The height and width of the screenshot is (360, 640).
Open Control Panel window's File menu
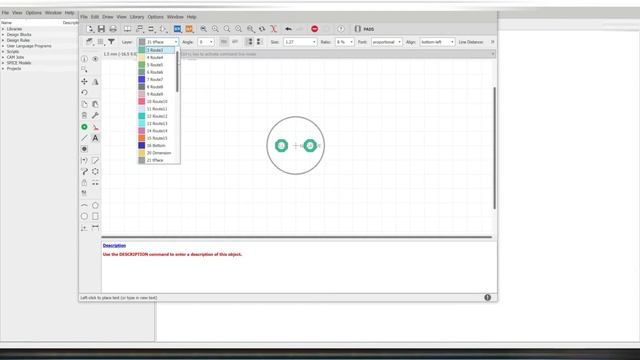[5, 13]
